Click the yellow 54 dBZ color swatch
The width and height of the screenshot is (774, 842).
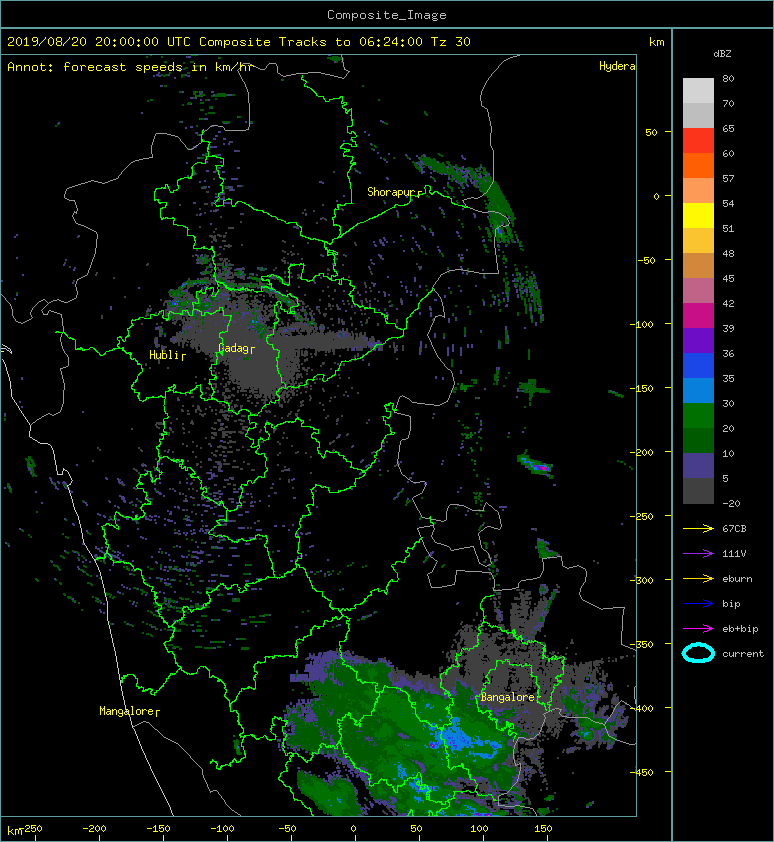[x=698, y=215]
